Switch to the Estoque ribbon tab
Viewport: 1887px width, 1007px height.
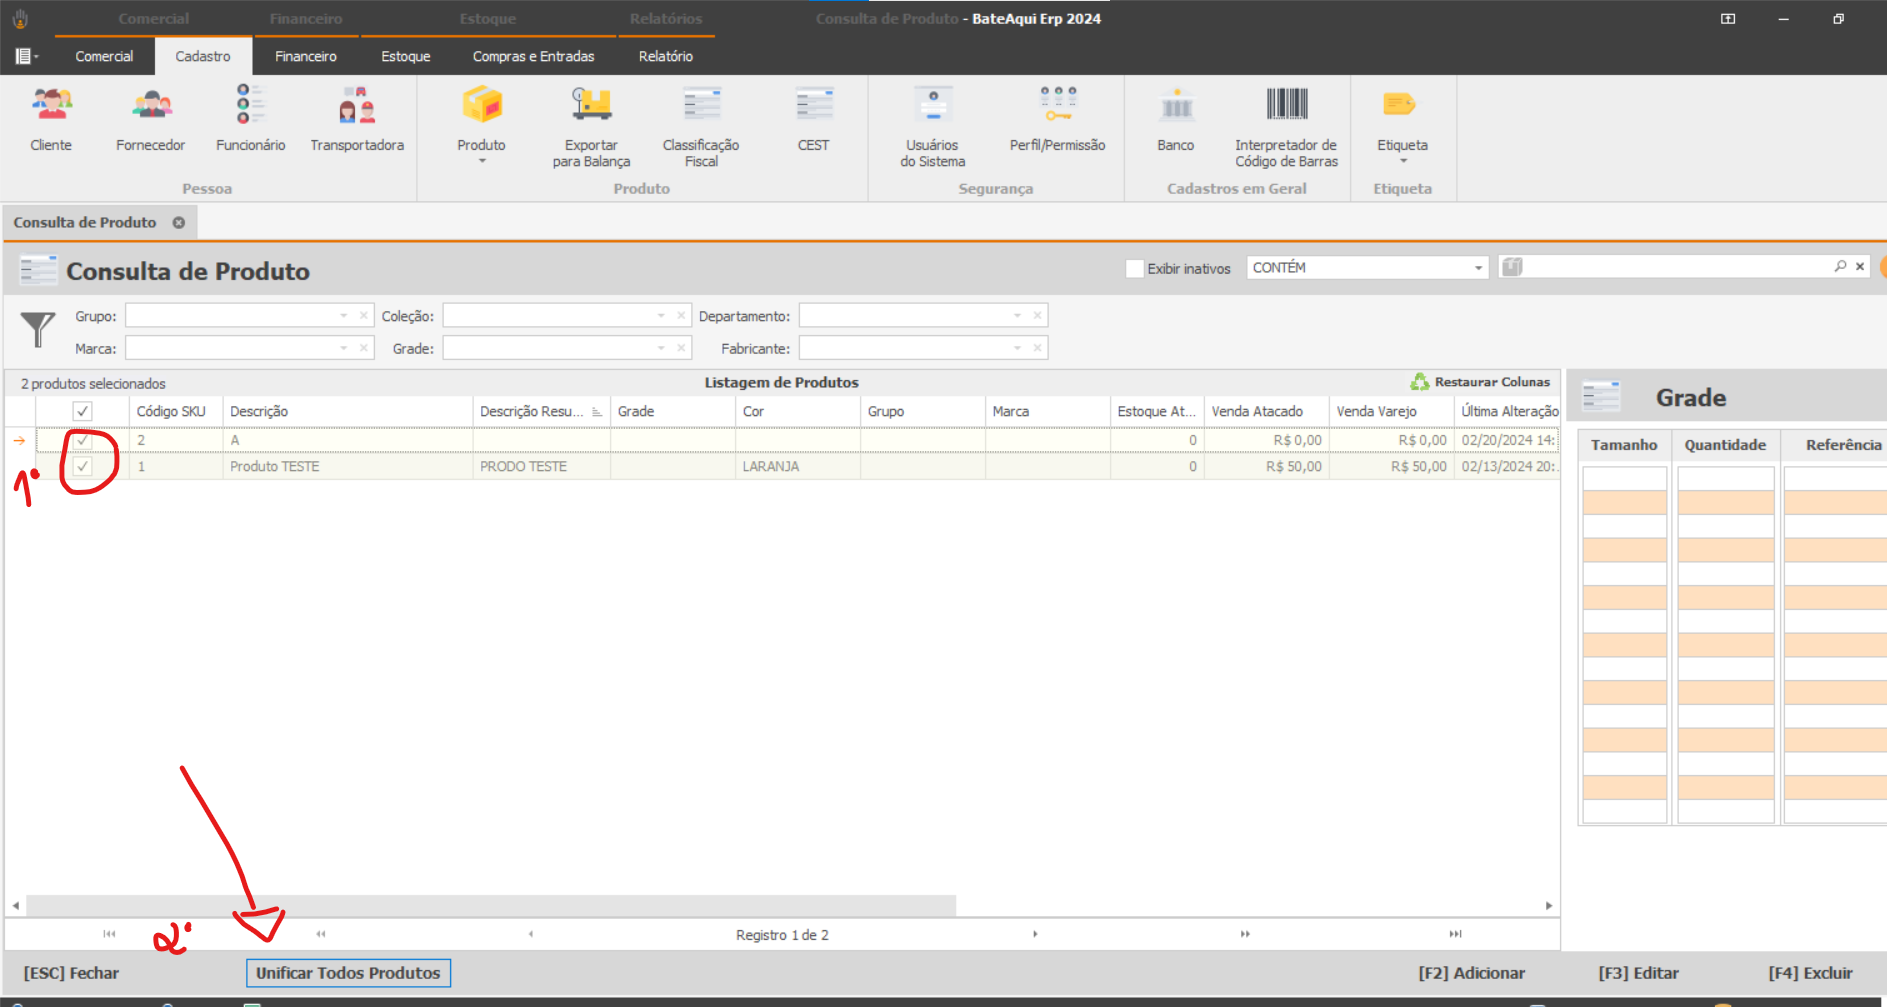click(x=406, y=56)
